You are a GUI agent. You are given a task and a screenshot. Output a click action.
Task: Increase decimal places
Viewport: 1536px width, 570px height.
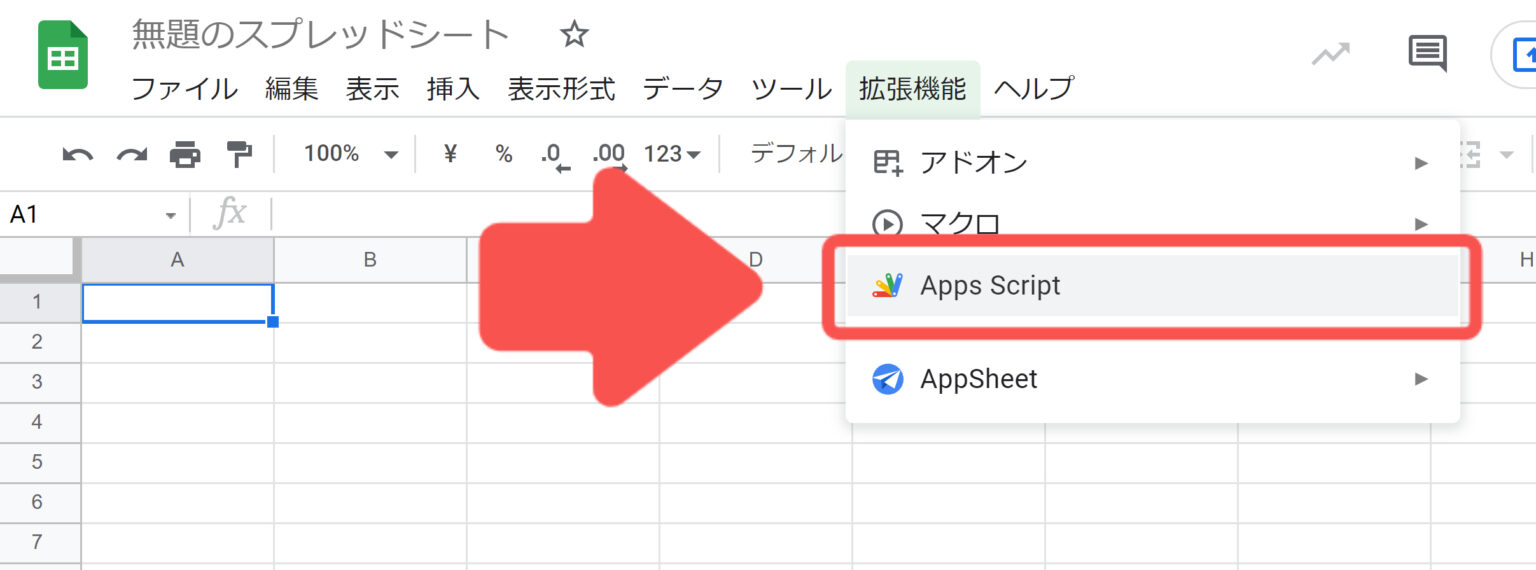point(608,156)
